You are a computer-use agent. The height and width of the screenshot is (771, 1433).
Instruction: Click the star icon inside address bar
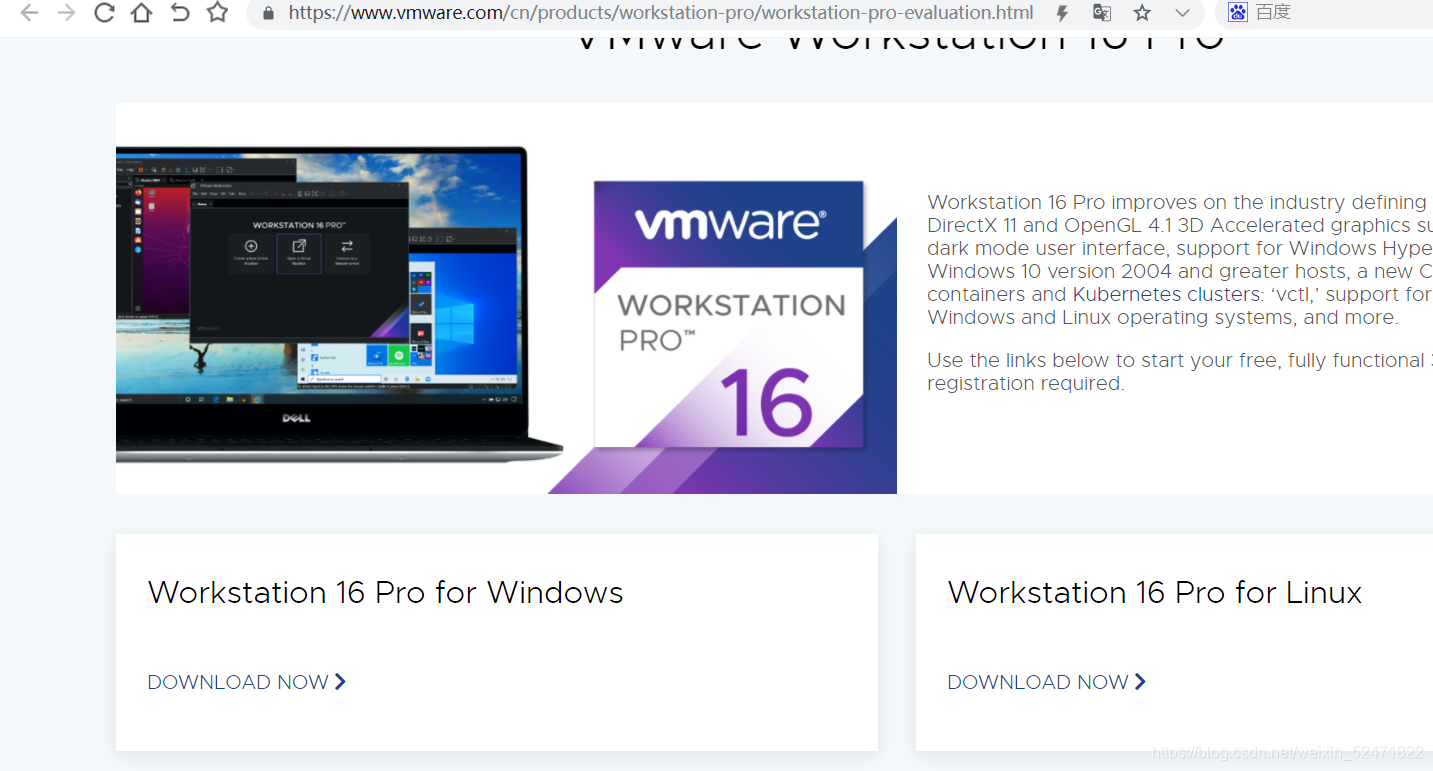[x=1142, y=13]
